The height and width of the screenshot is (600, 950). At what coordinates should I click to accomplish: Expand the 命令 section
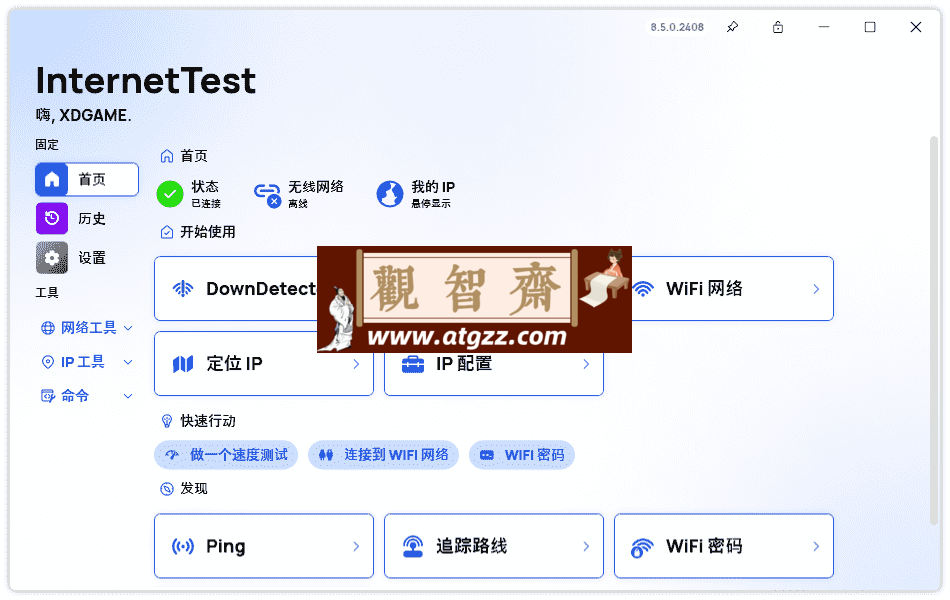tap(87, 396)
